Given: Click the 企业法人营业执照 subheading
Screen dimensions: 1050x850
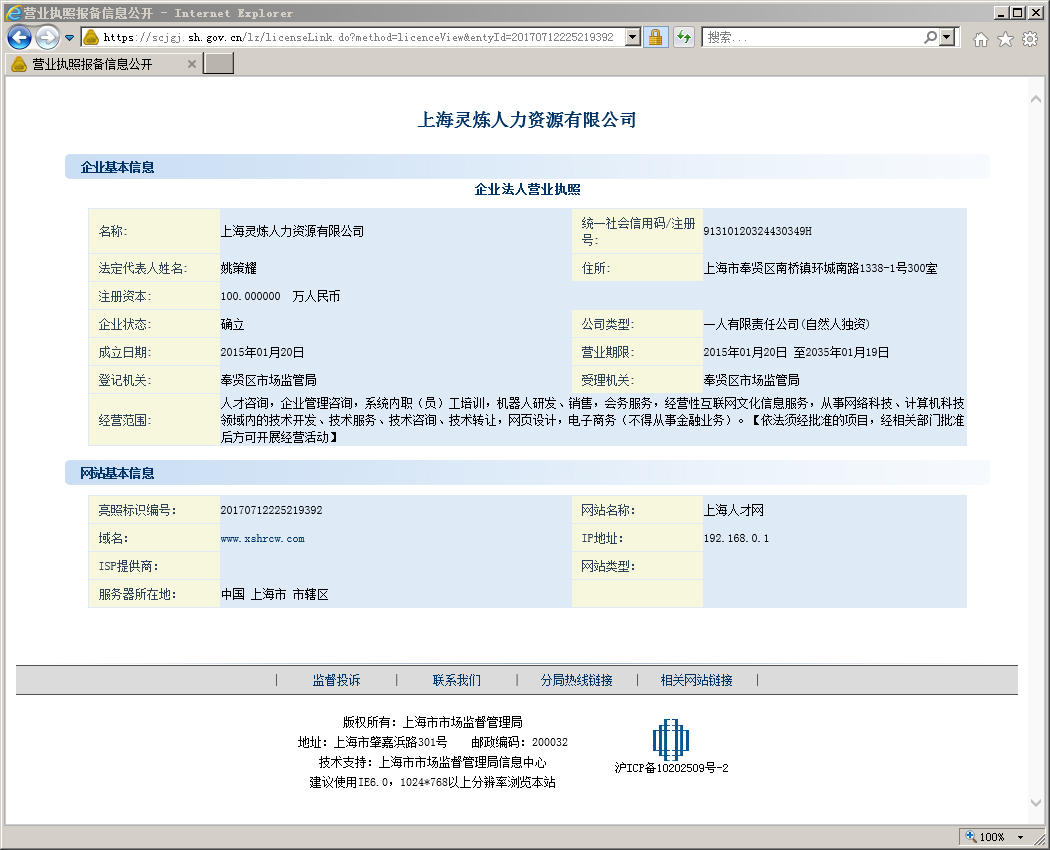Looking at the screenshot, I should 528,190.
